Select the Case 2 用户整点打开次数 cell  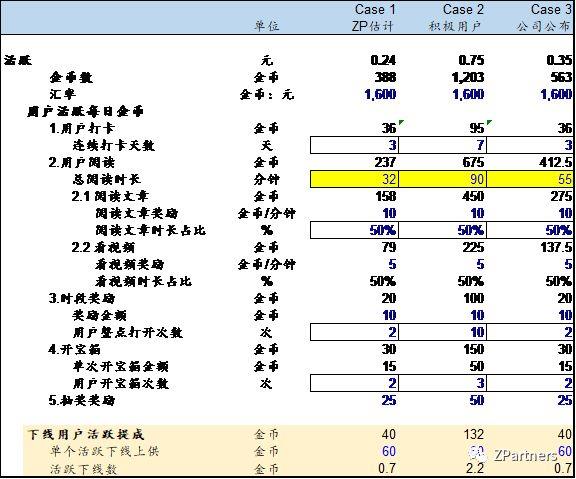[x=442, y=332]
